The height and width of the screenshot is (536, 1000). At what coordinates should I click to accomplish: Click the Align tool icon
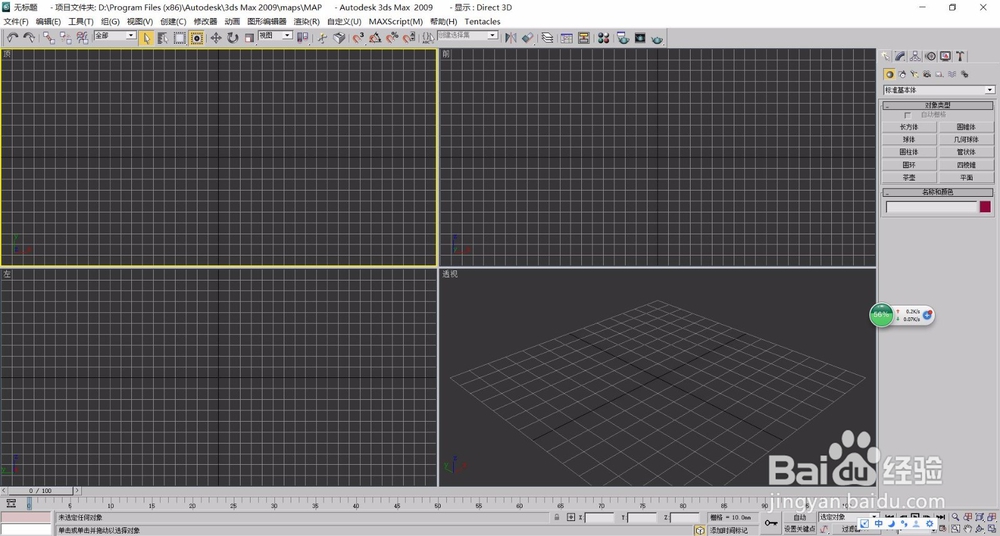tap(527, 38)
